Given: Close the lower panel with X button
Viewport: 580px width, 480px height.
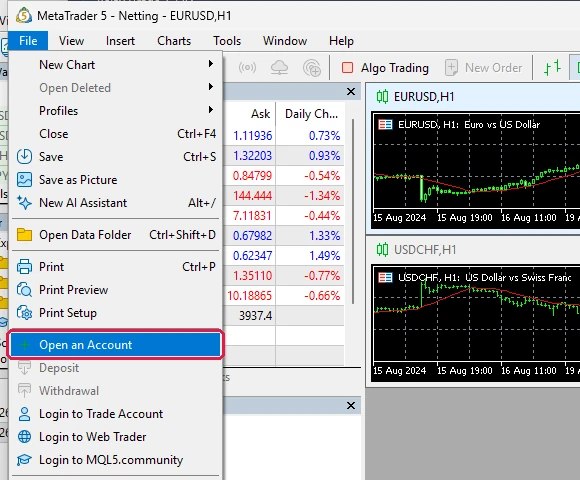Looking at the screenshot, I should (x=351, y=406).
